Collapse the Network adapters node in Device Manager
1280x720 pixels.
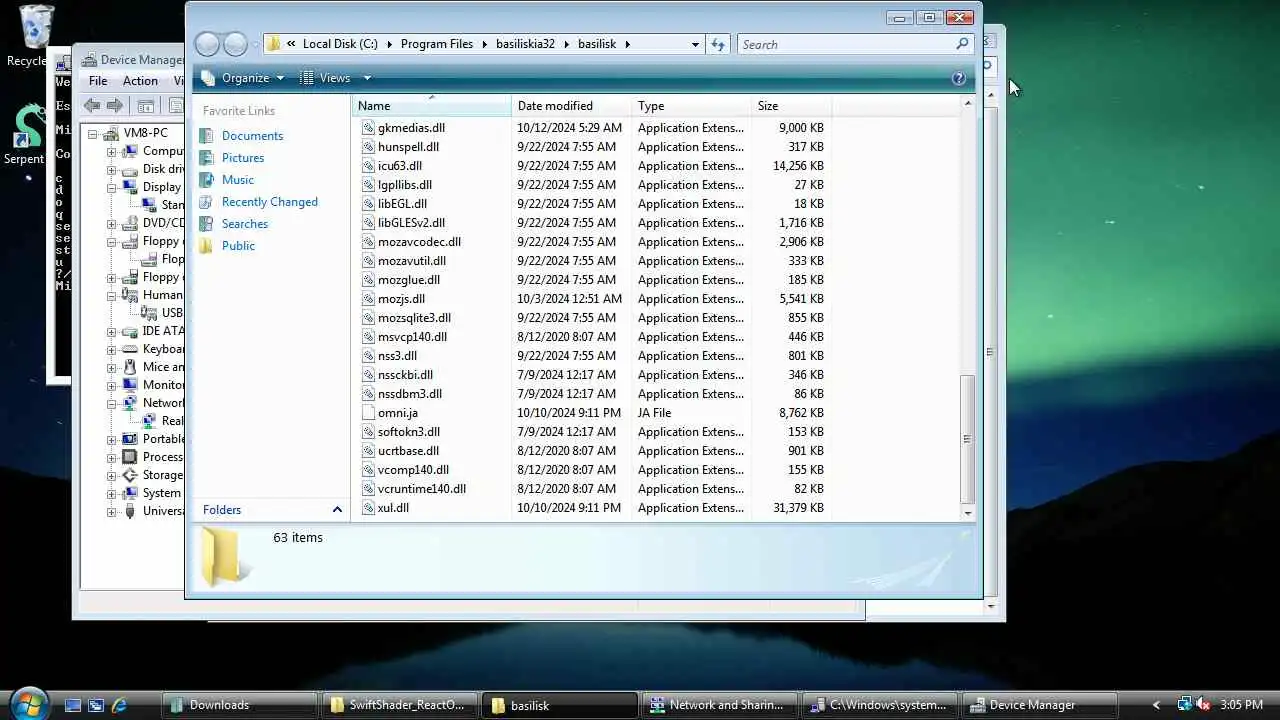[x=113, y=403]
